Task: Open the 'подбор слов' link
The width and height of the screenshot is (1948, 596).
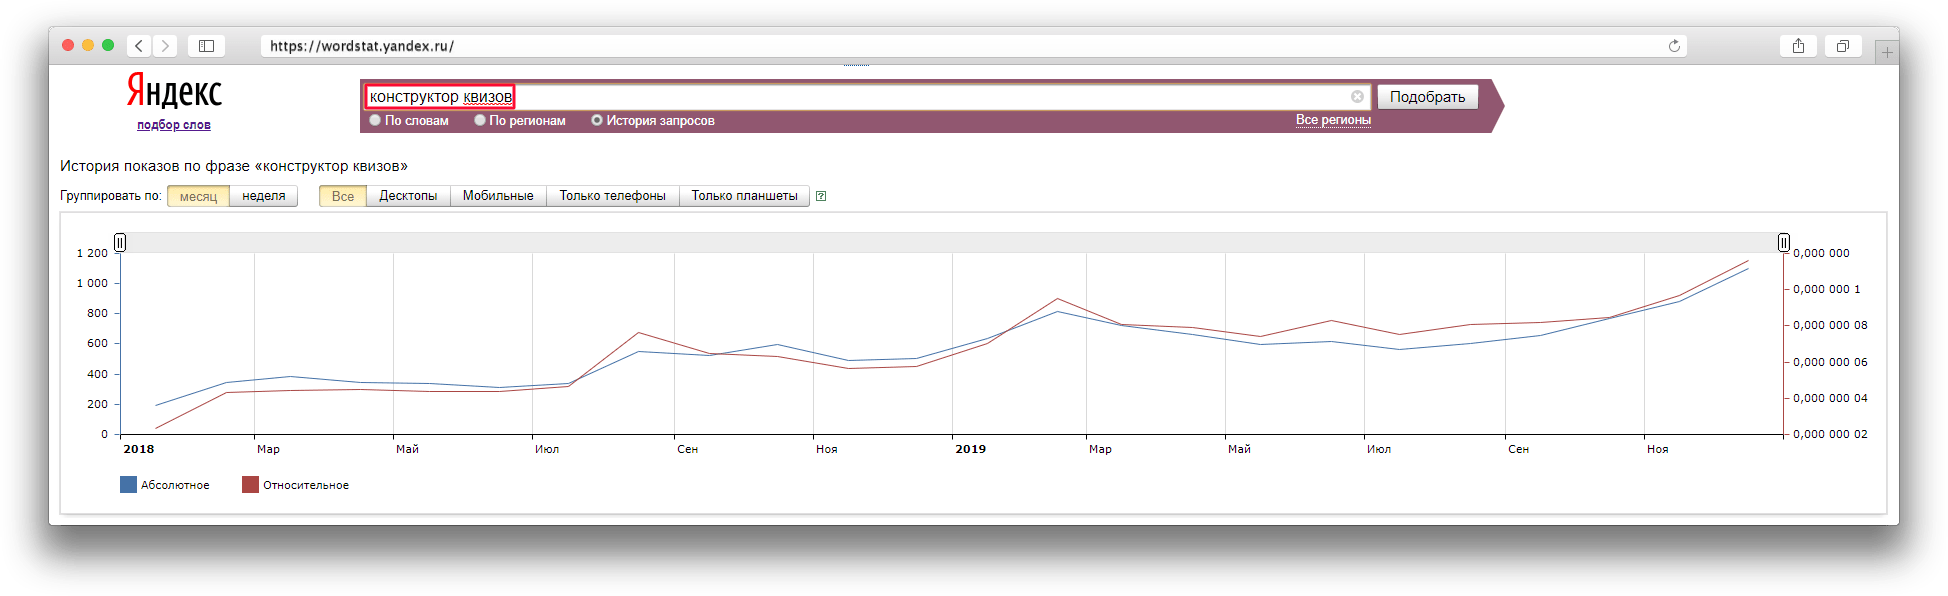Action: tap(174, 125)
